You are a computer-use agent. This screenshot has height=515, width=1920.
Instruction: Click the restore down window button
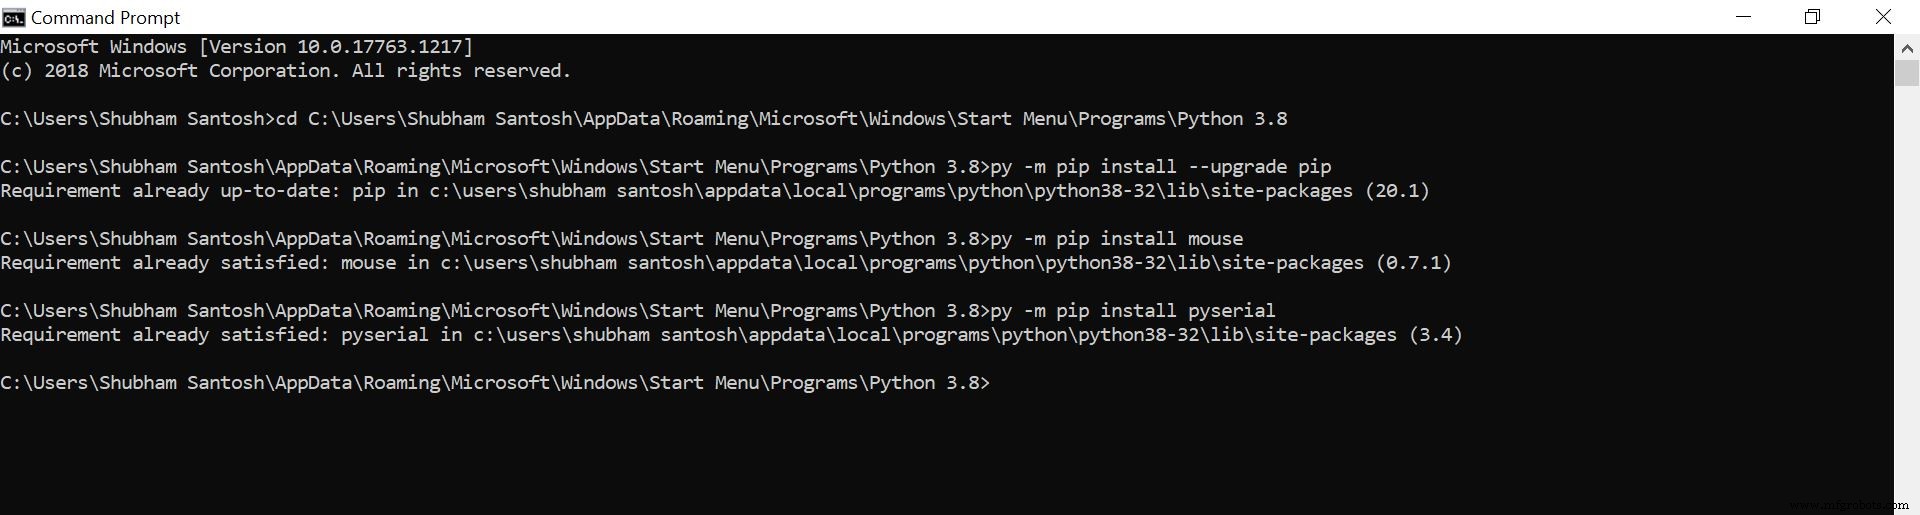(1812, 17)
